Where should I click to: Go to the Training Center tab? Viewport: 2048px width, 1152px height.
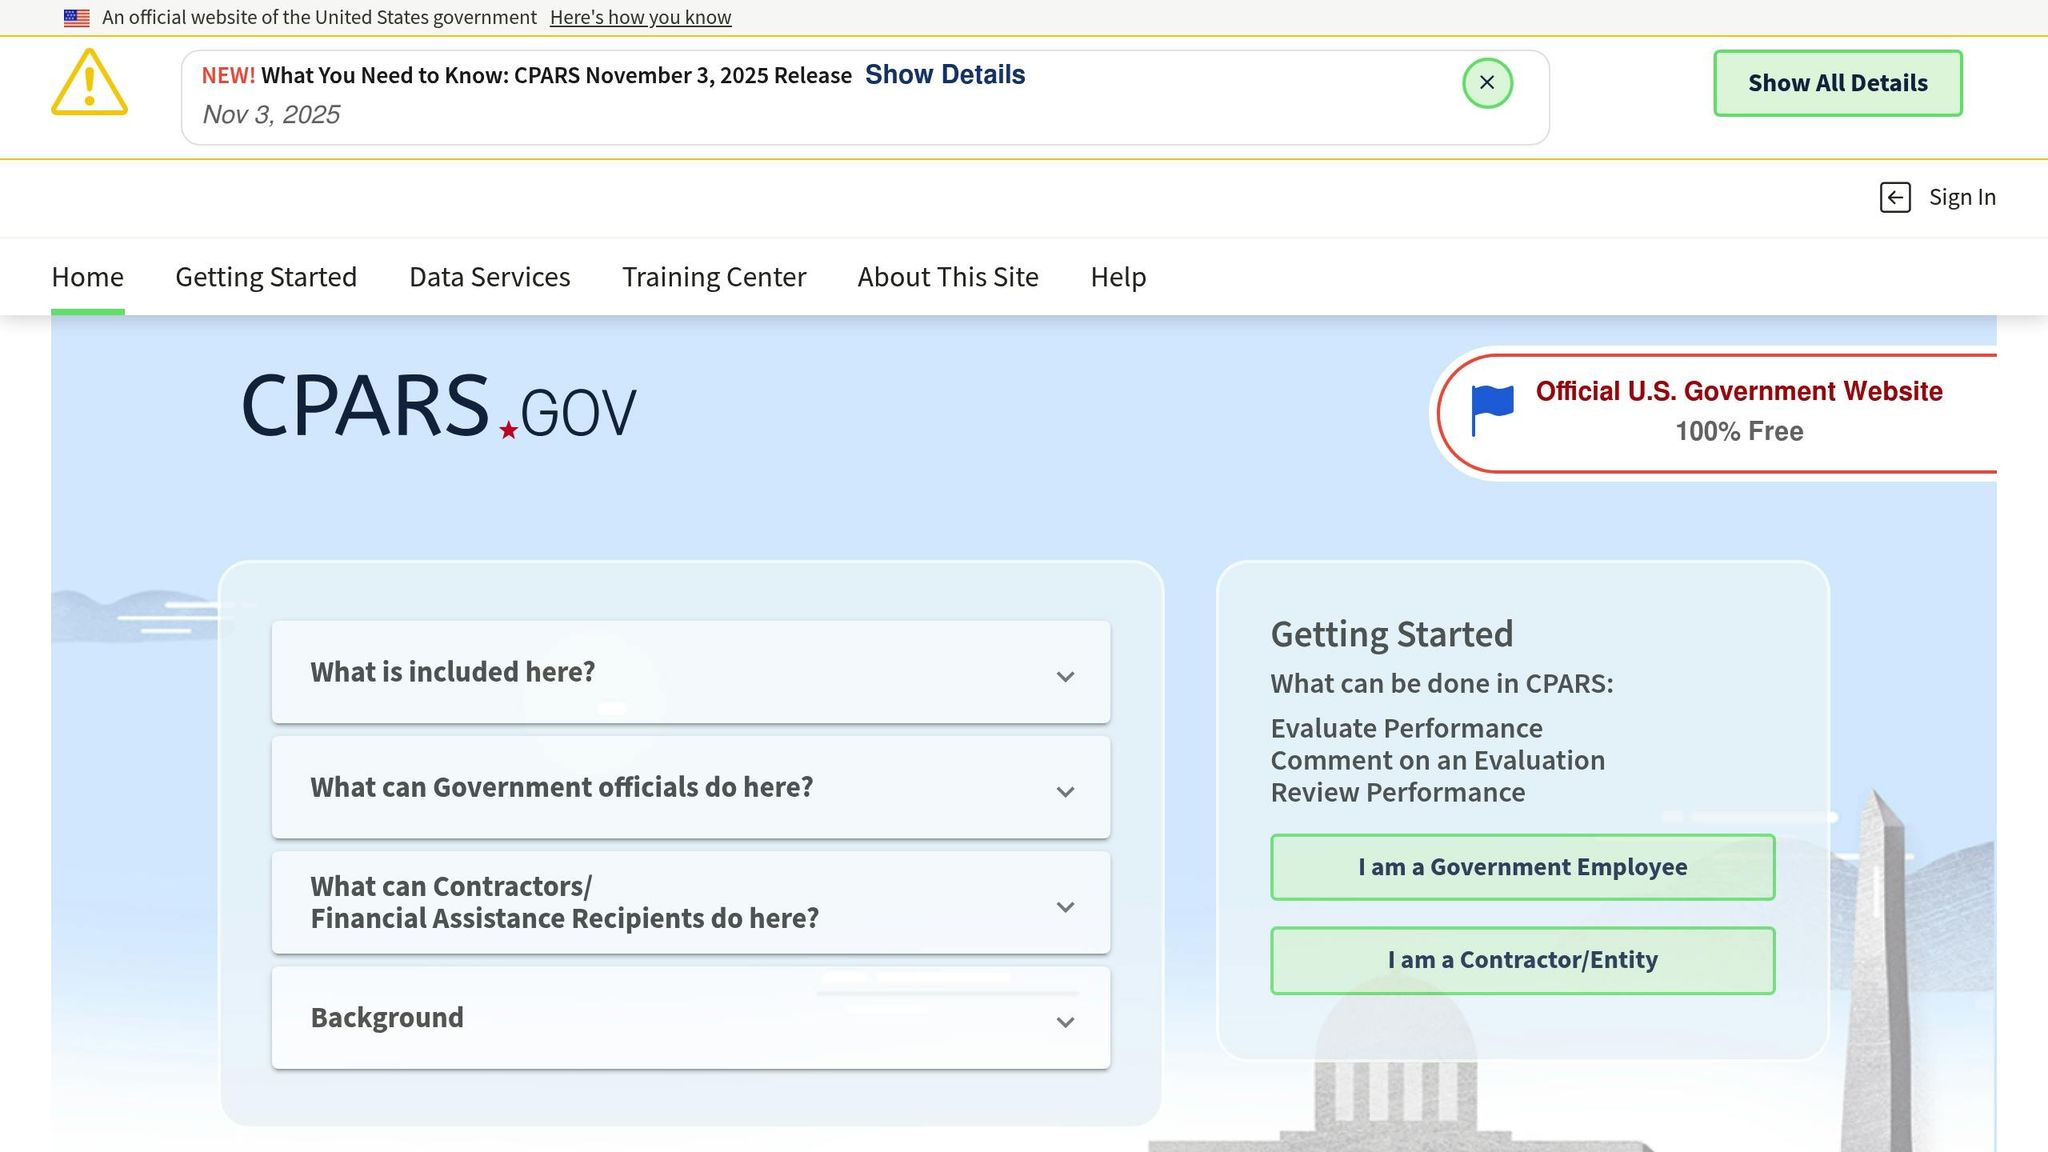click(714, 277)
